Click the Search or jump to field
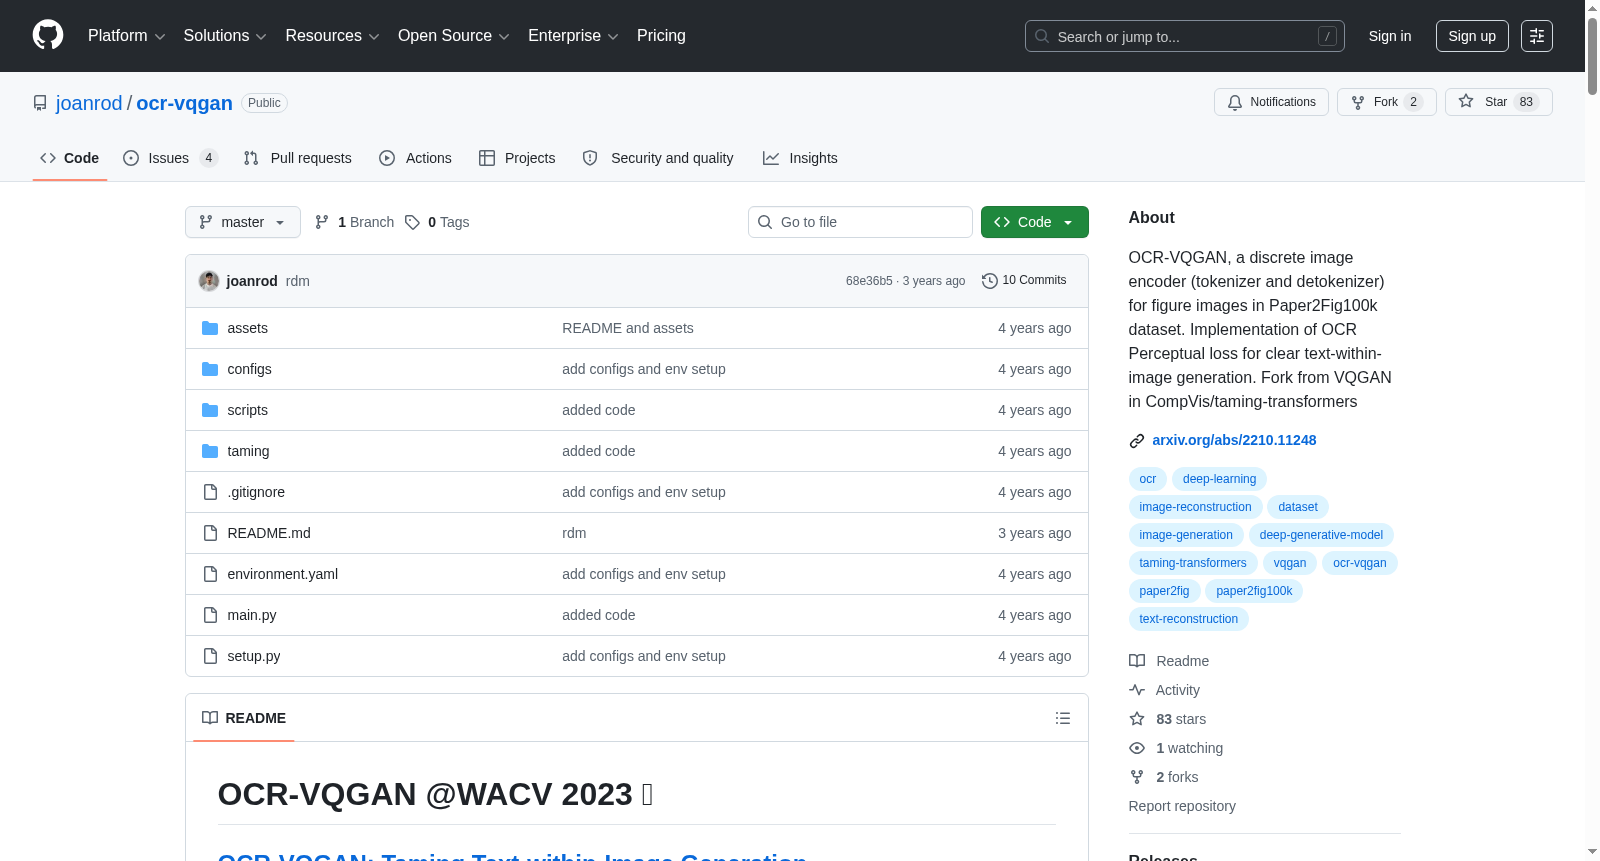The width and height of the screenshot is (1600, 861). pos(1185,36)
